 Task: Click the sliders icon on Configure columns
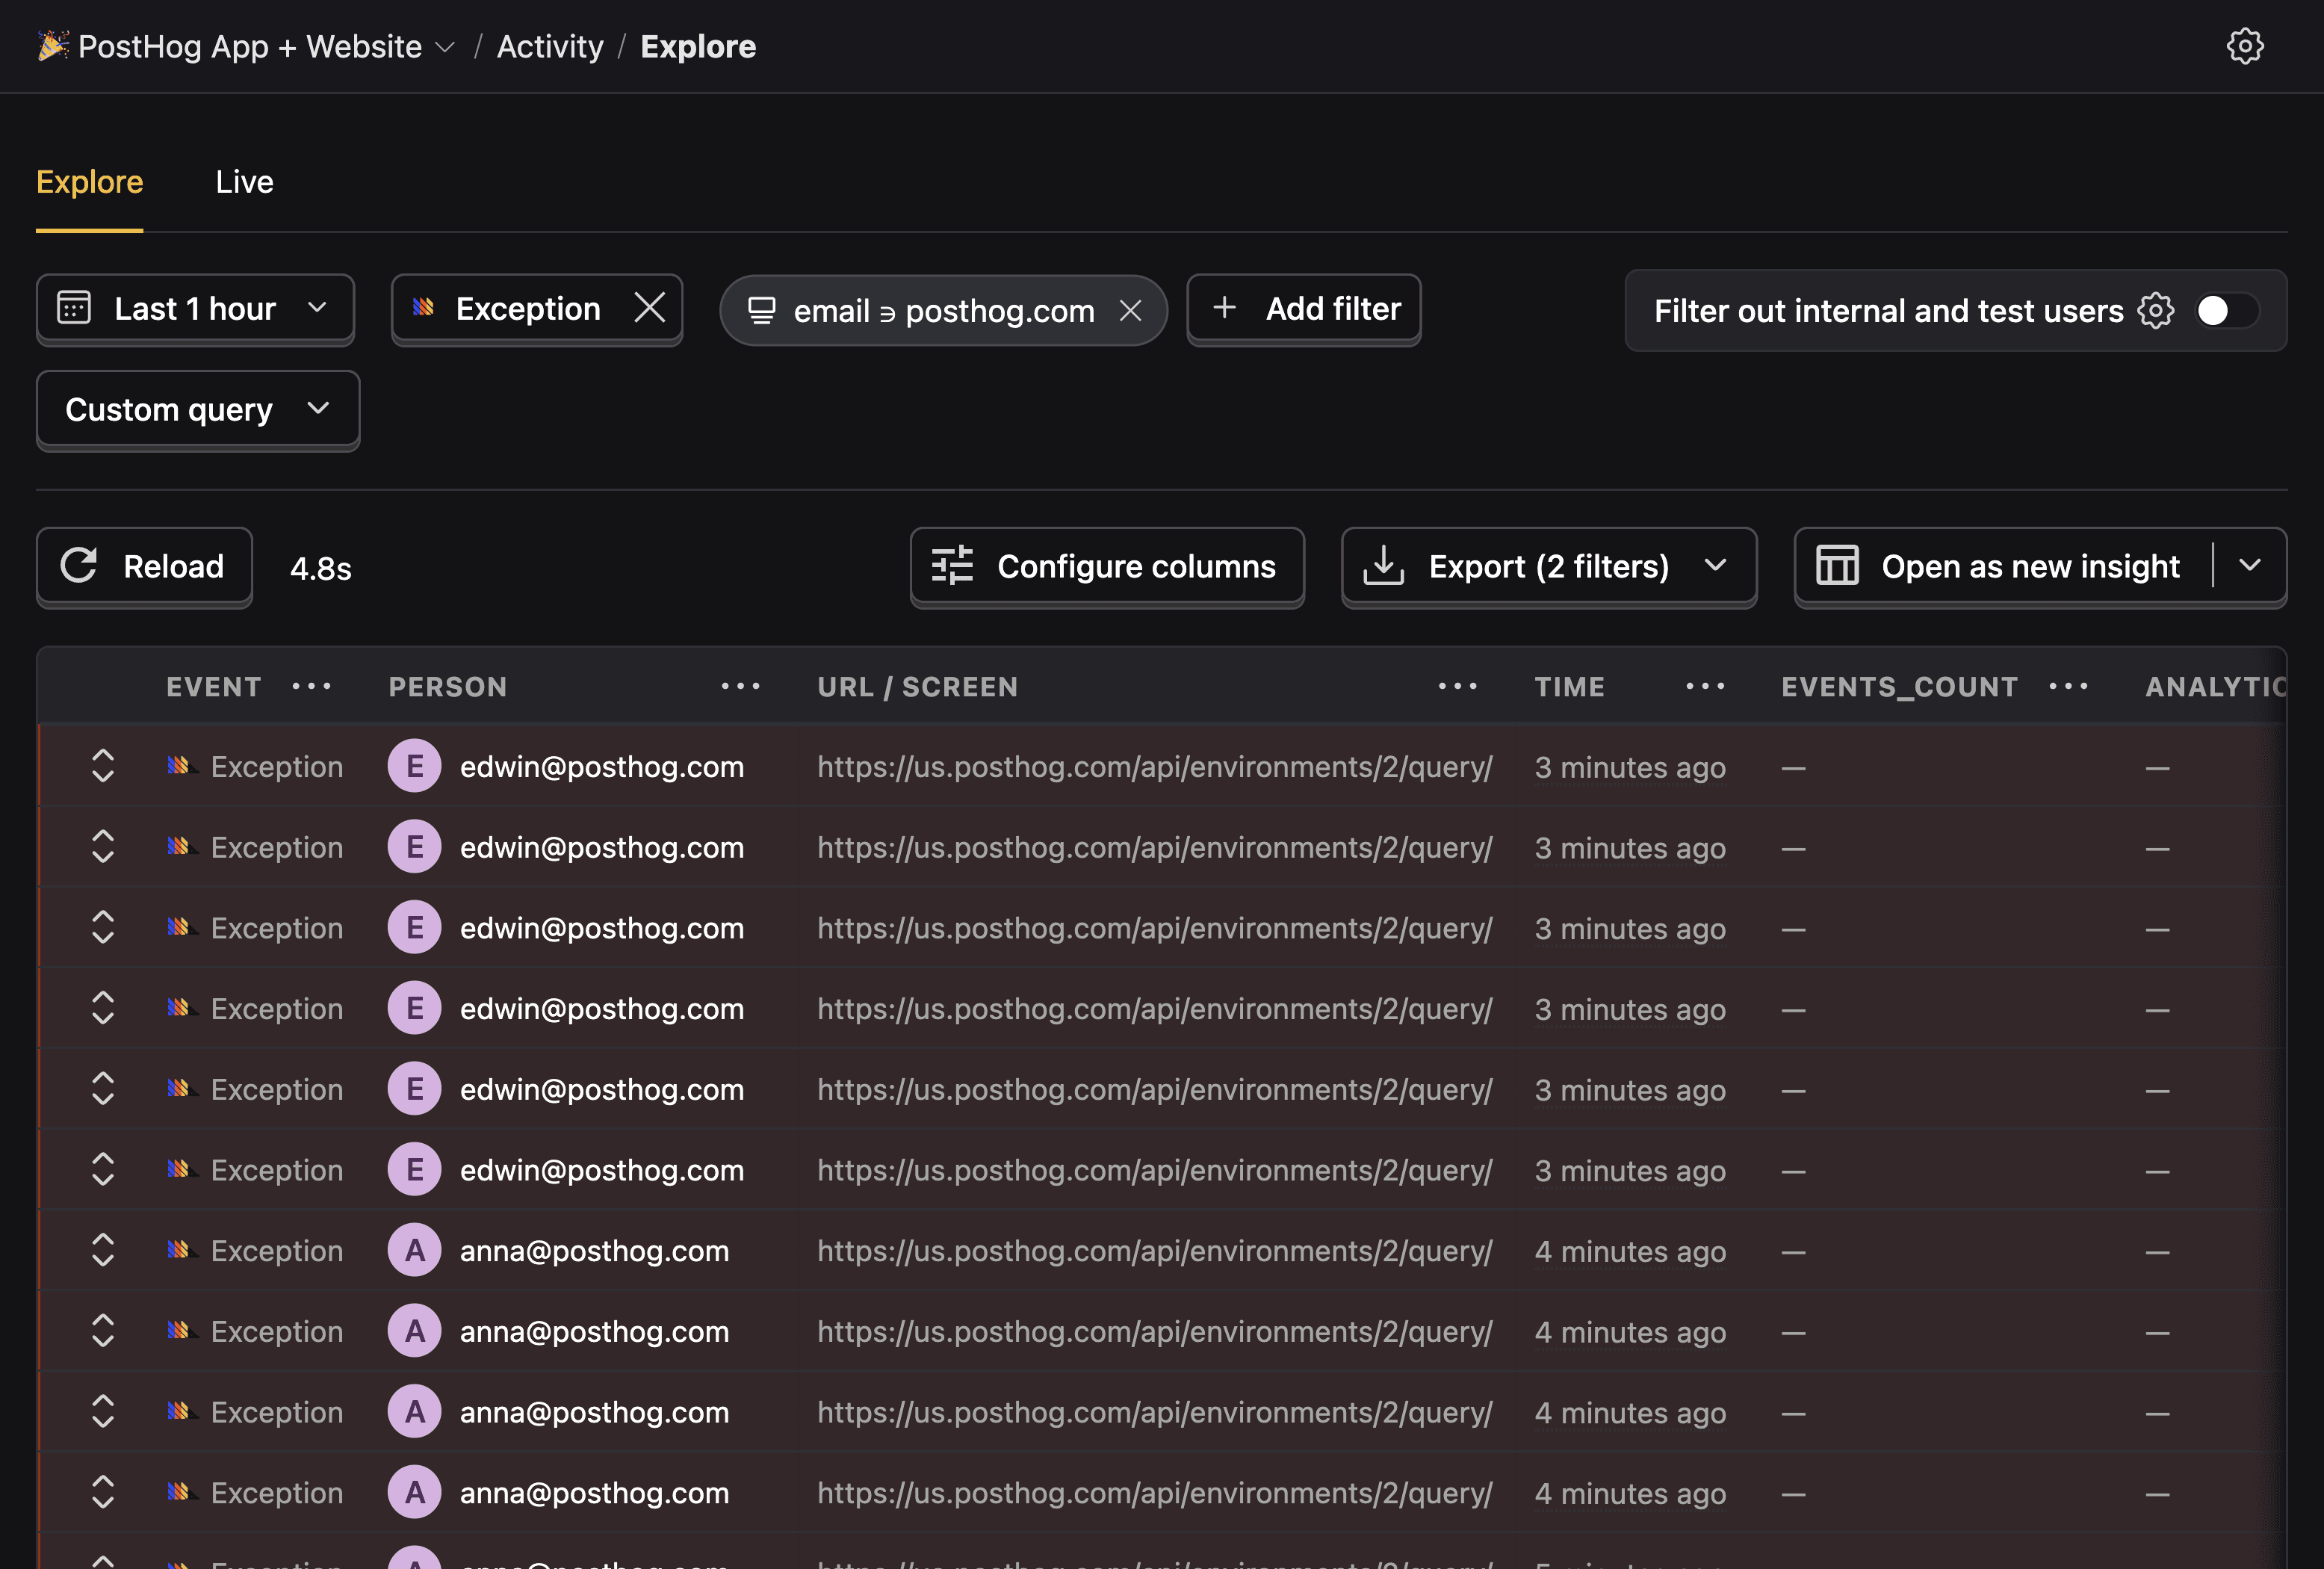click(952, 566)
